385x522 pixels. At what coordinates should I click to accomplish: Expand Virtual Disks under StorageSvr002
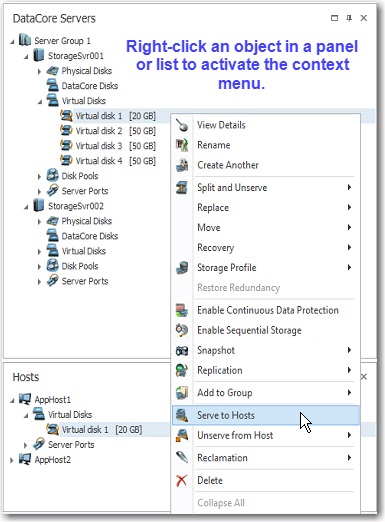39,251
